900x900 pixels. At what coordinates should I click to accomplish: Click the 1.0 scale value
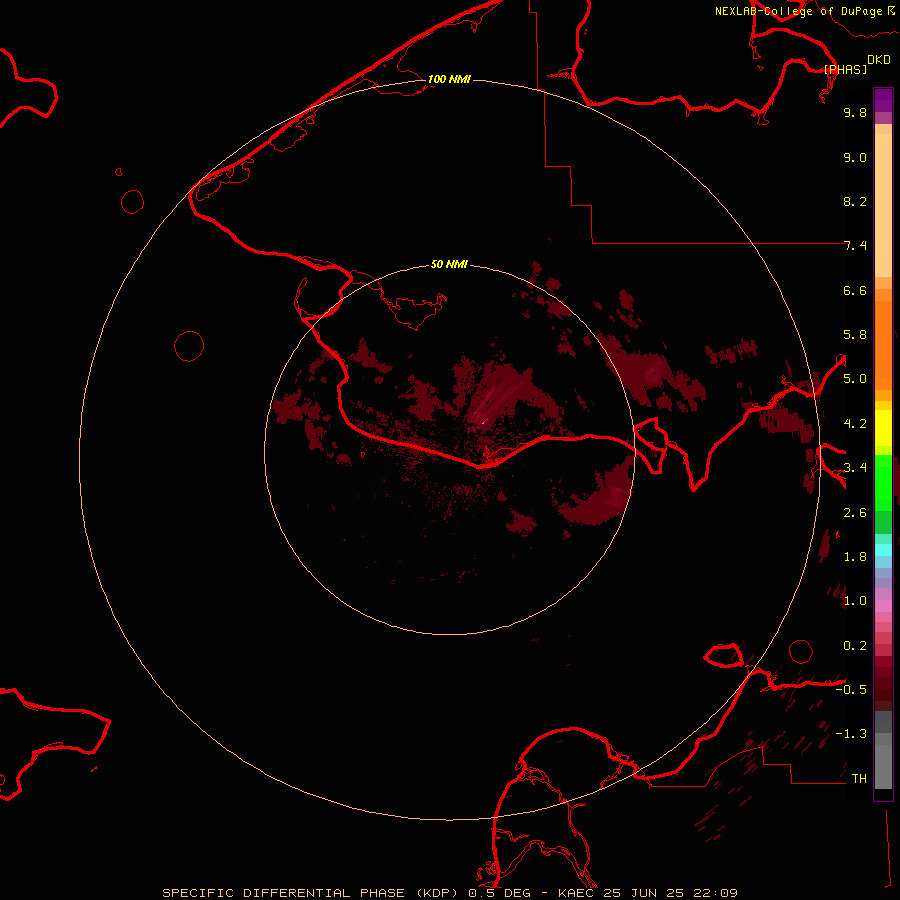[855, 601]
